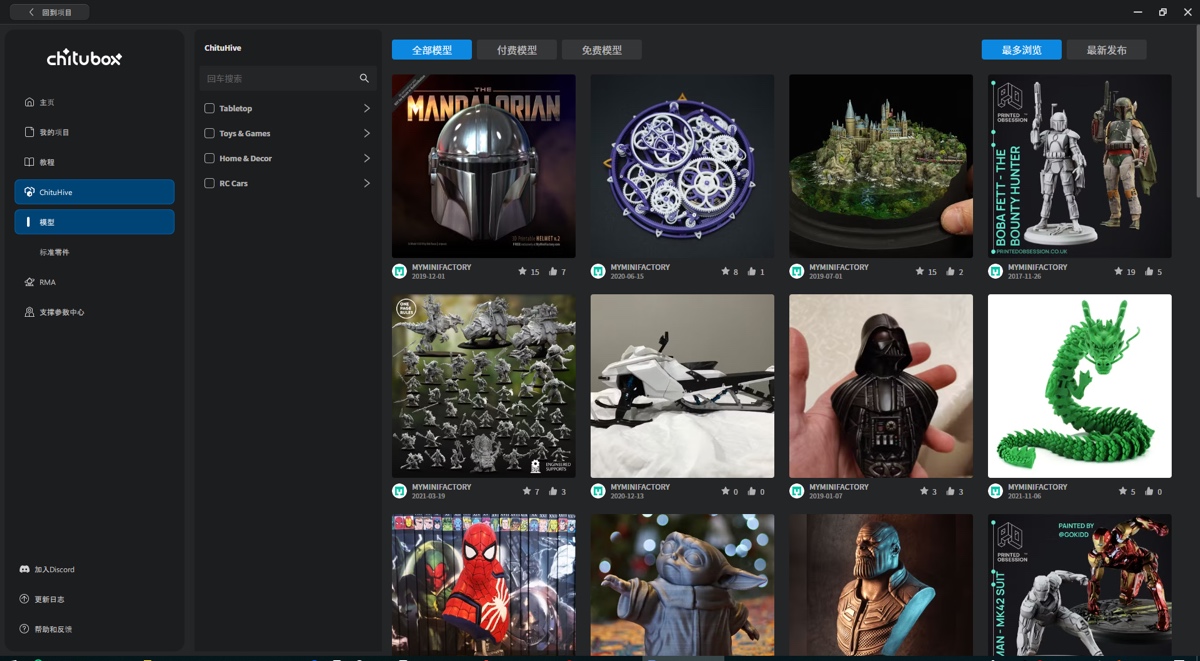Click the RMA sidebar icon
This screenshot has width=1200, height=661.
click(29, 282)
